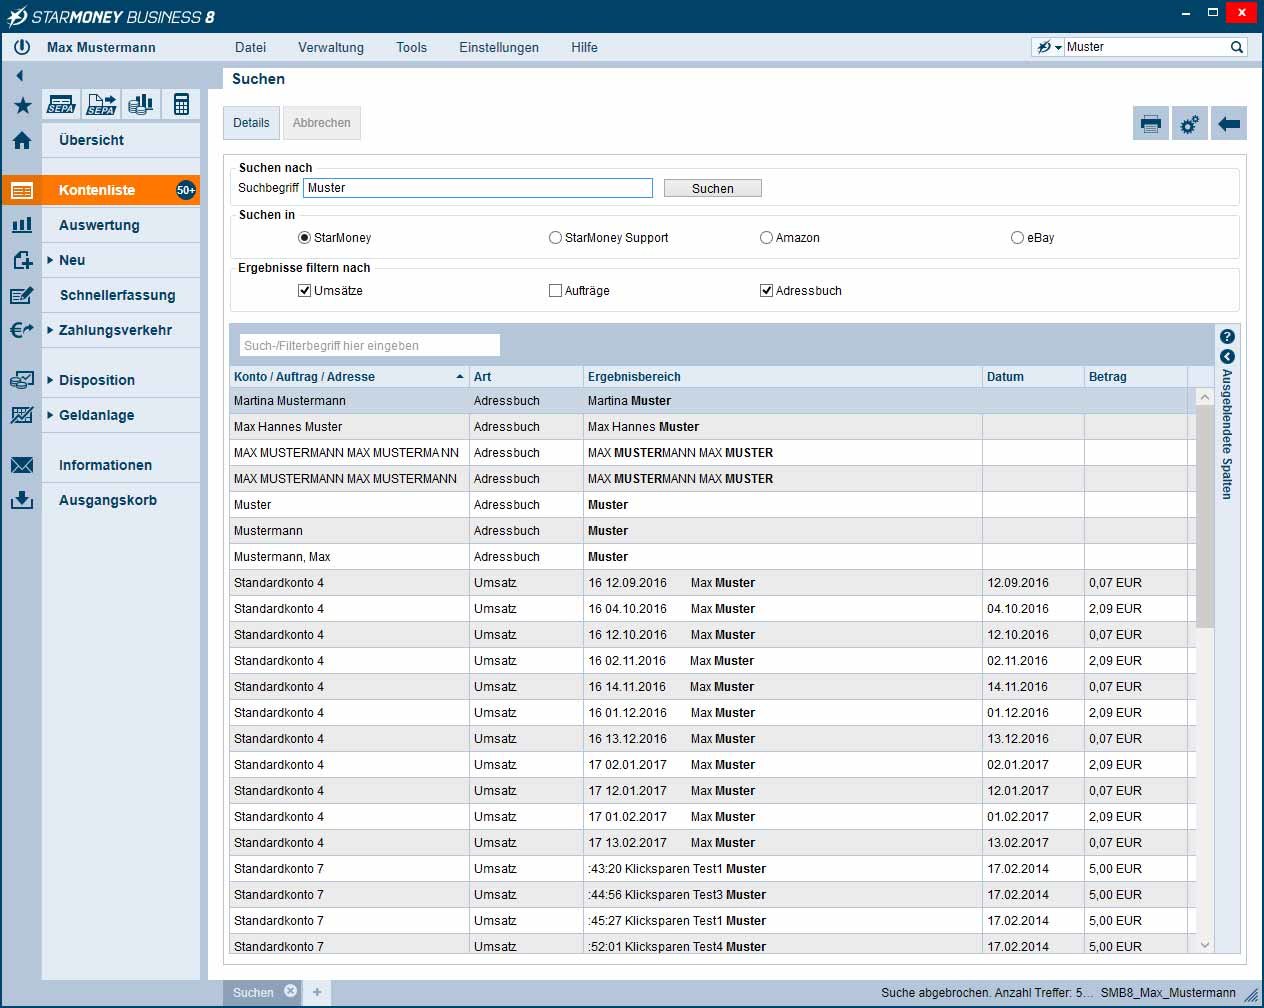Click the Such-/Filterbegriff filter input field
The image size is (1264, 1008).
click(x=369, y=345)
